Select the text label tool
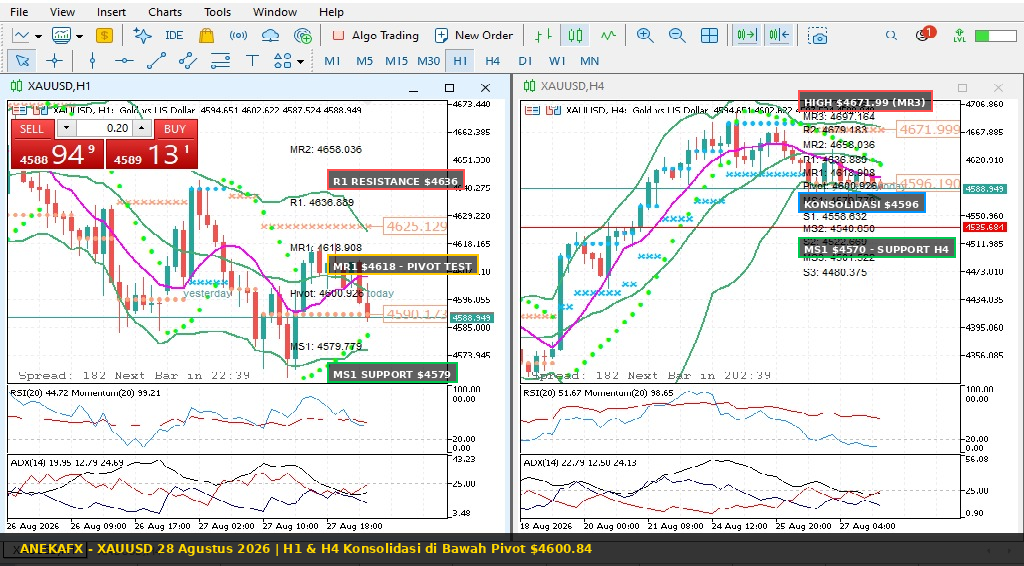Viewport: 1024px width, 566px height. click(x=252, y=61)
